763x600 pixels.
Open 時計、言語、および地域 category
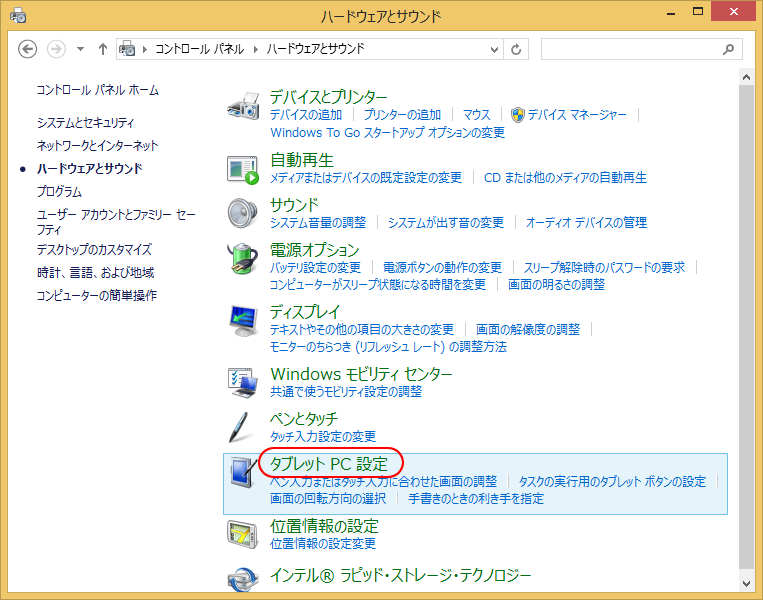96,273
